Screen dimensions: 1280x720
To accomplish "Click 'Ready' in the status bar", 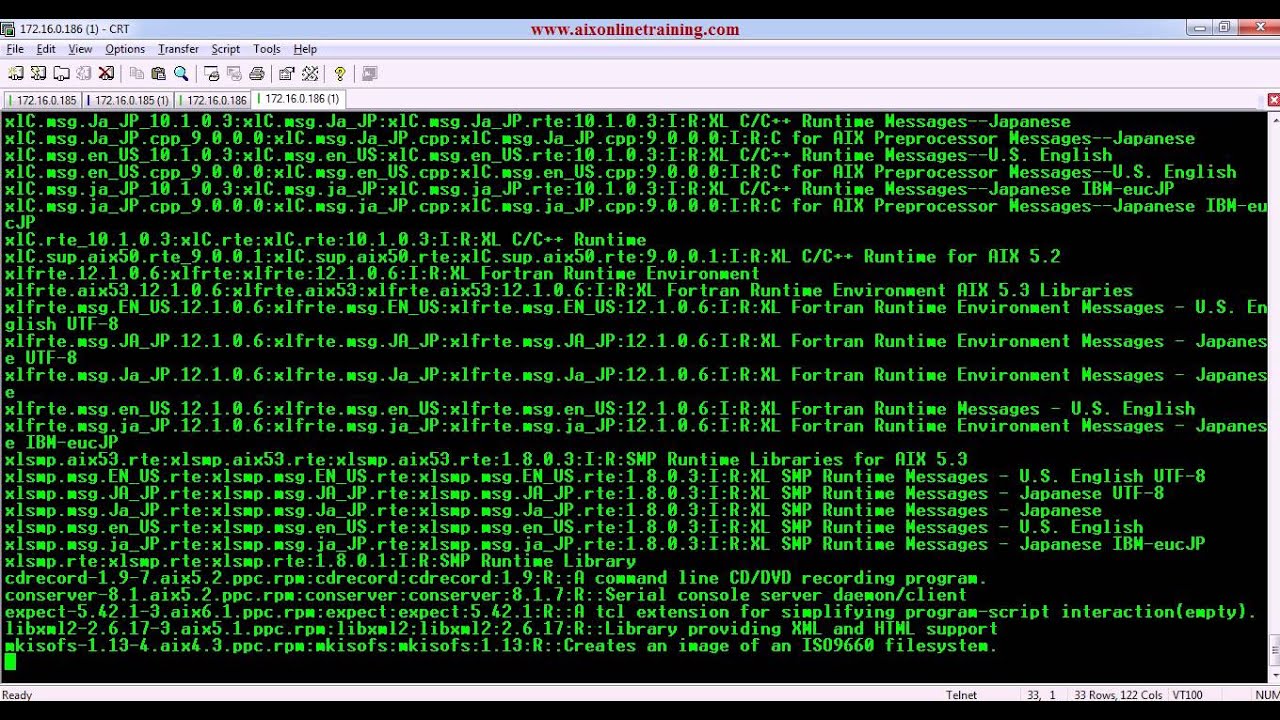I will pos(17,695).
